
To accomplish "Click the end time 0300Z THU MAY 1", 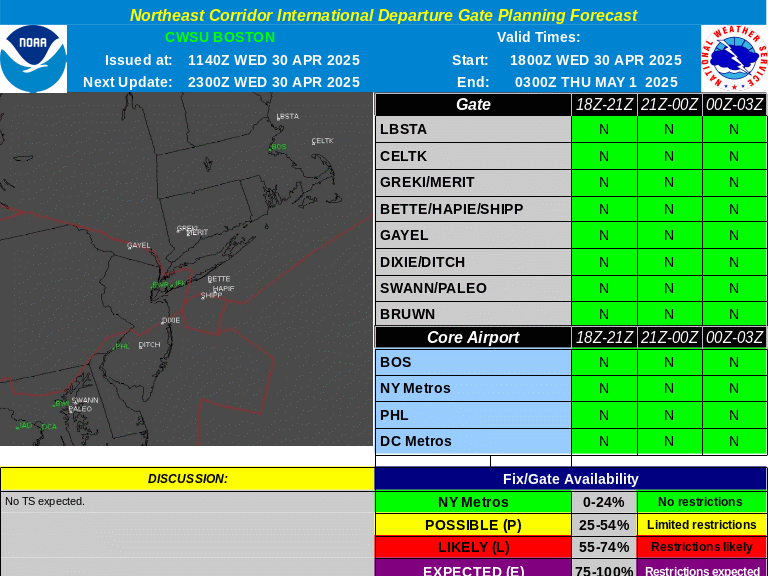I will [596, 82].
